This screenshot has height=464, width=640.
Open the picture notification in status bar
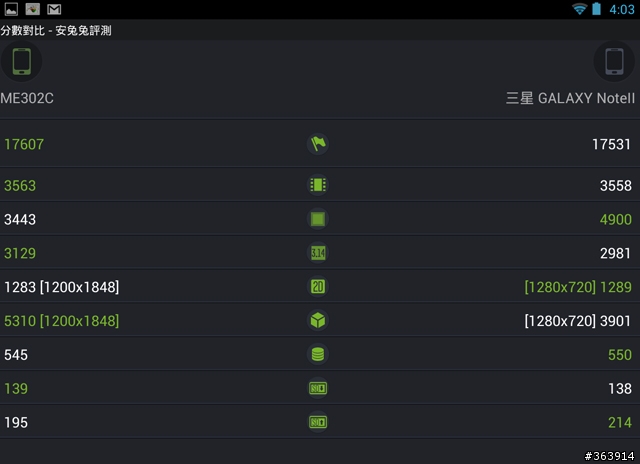pos(11,9)
